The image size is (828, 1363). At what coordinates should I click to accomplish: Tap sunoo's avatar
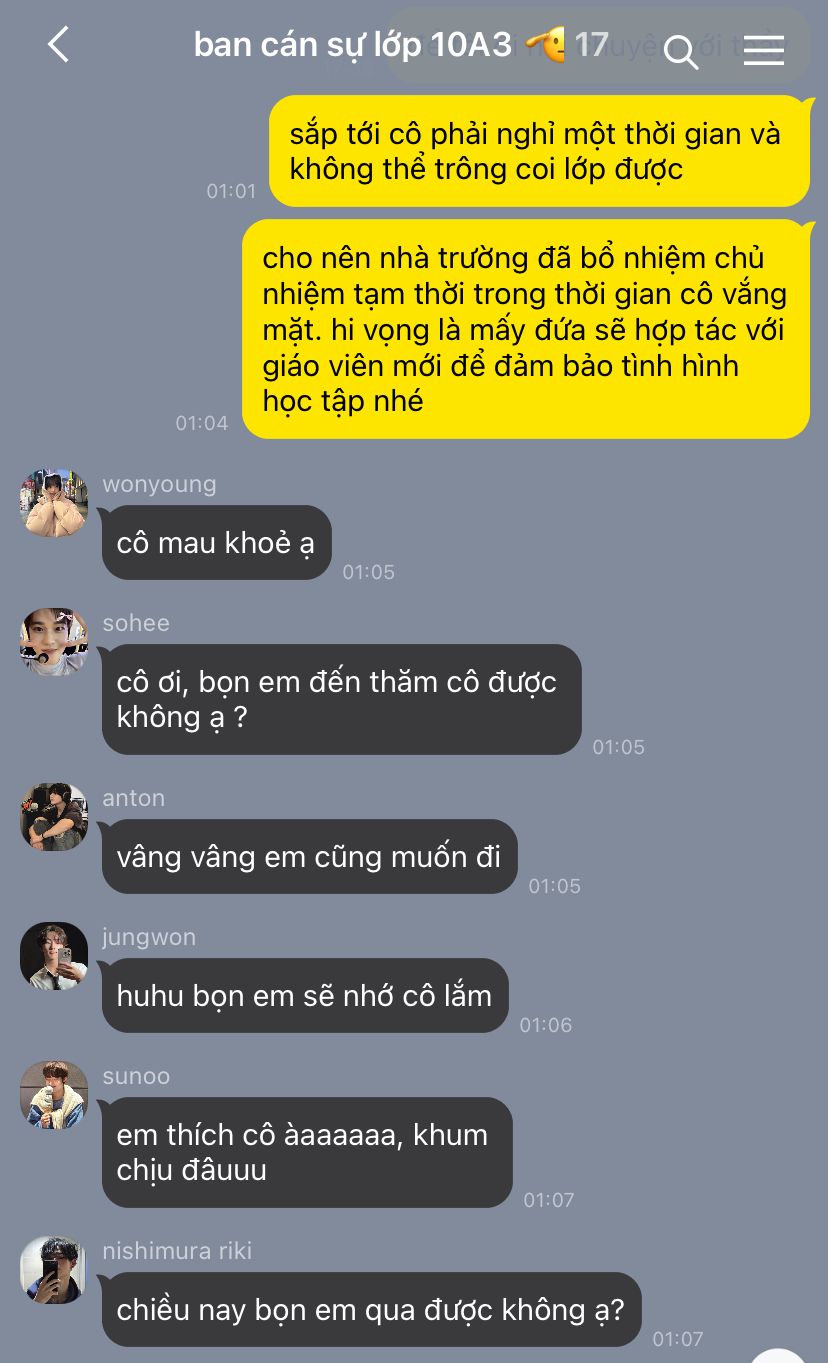(54, 1095)
